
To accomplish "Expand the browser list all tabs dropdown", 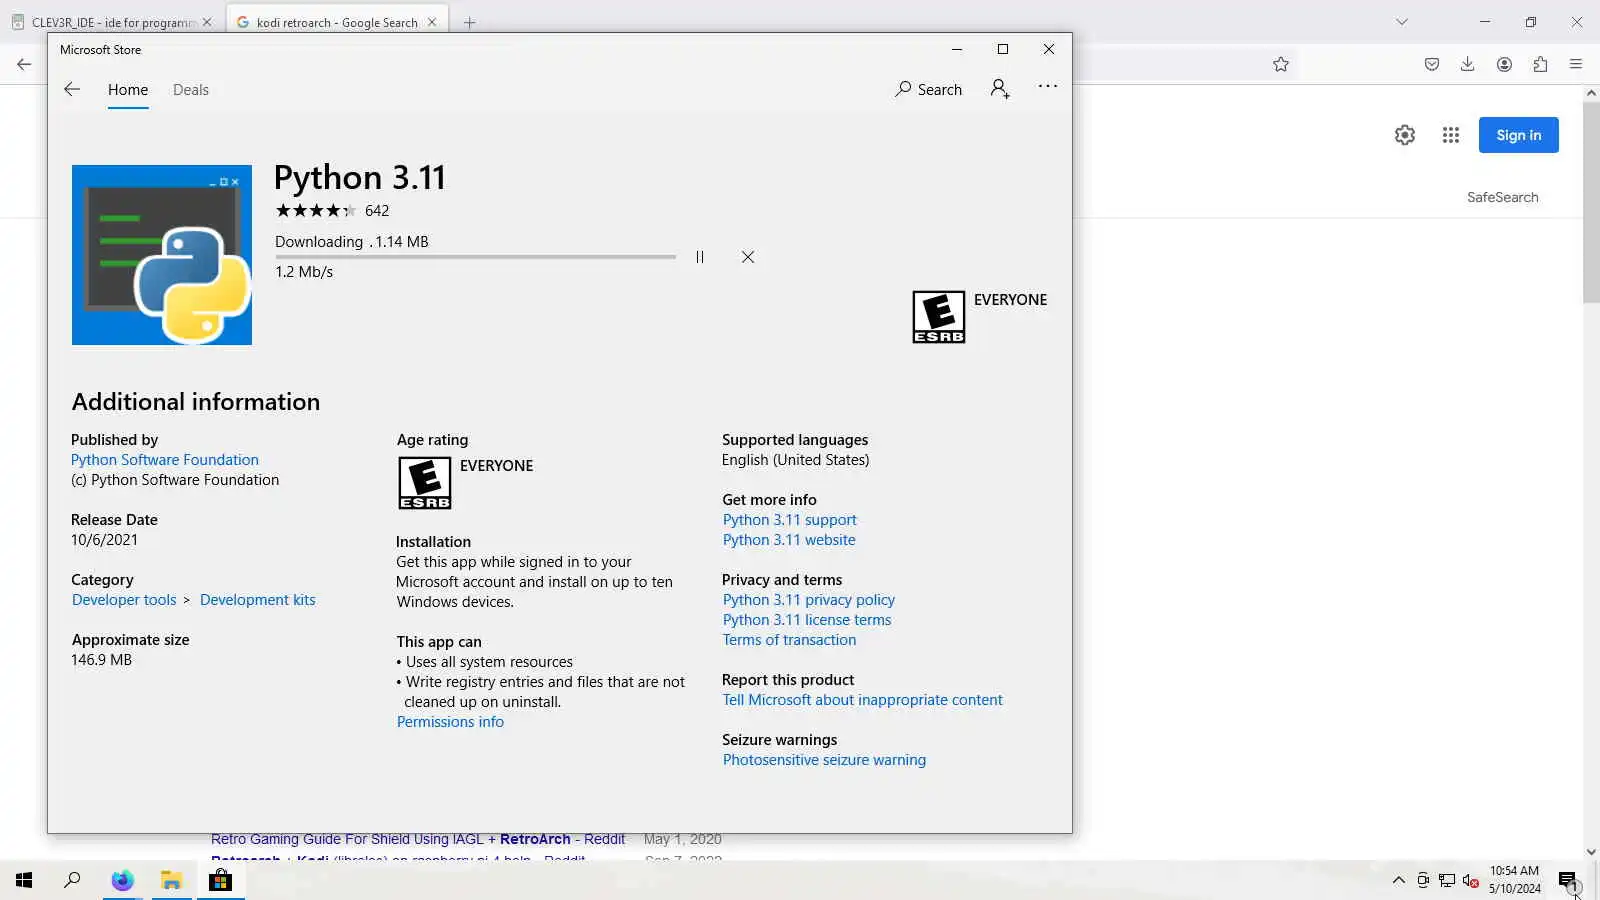I will coord(1402,22).
